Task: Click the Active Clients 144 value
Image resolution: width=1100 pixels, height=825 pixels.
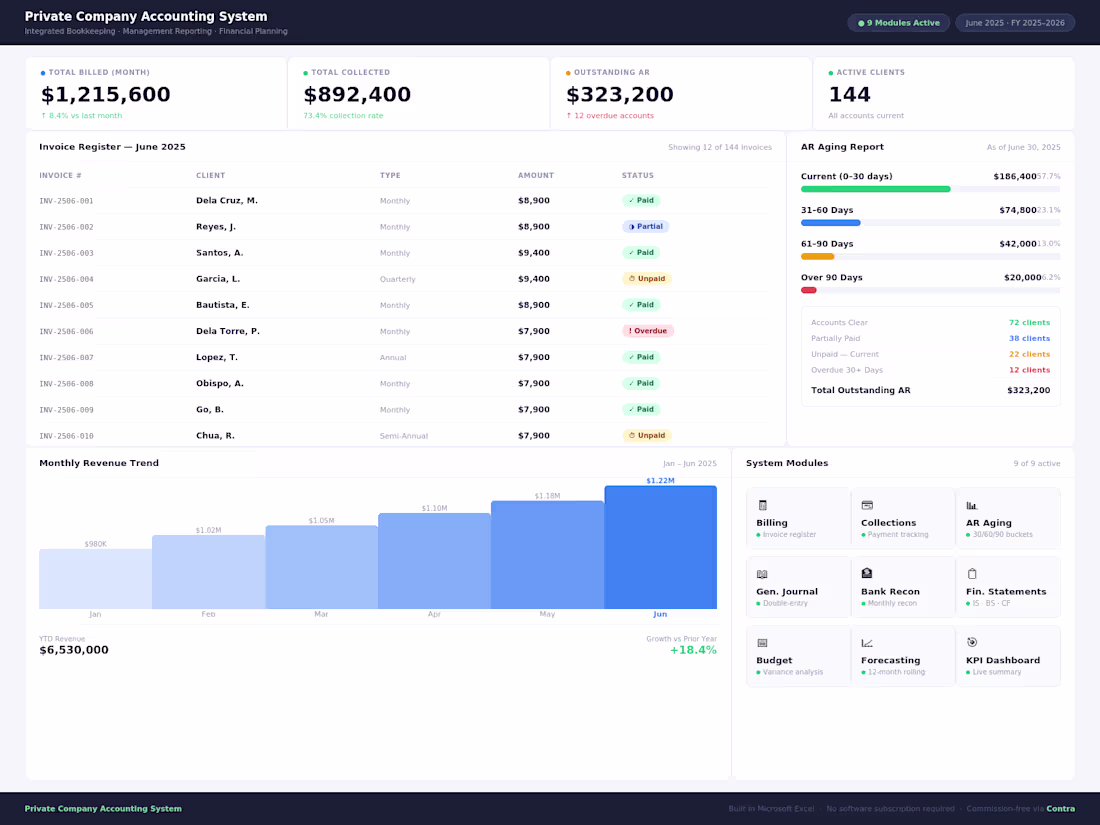Action: (x=850, y=95)
